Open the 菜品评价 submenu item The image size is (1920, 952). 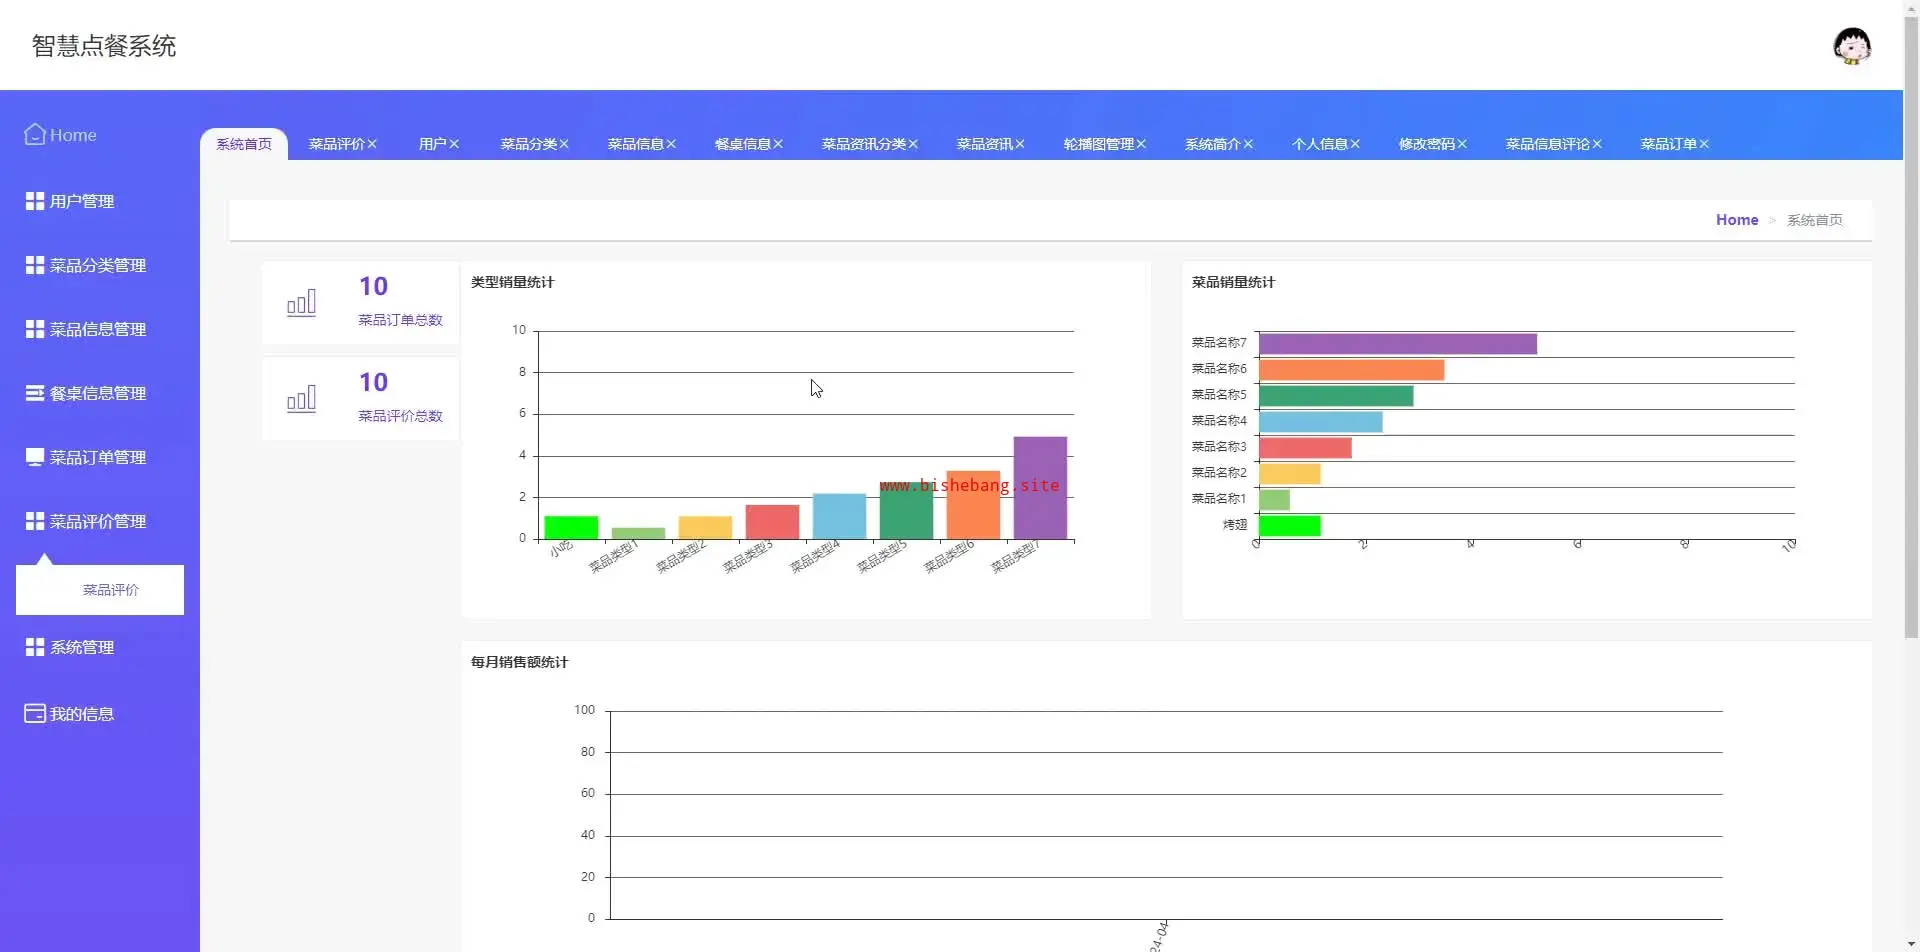[100, 590]
